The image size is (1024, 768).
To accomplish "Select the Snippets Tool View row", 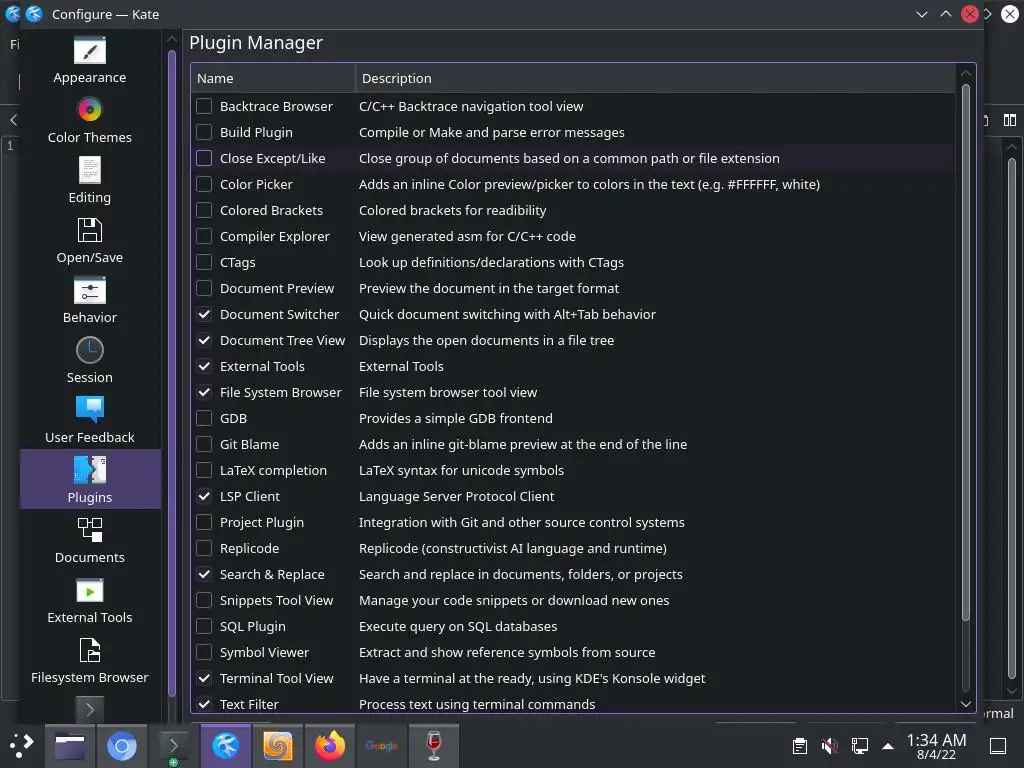I will (573, 600).
